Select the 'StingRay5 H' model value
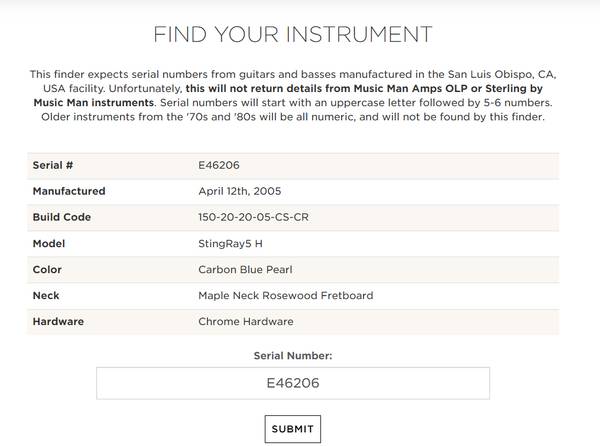 click(230, 243)
